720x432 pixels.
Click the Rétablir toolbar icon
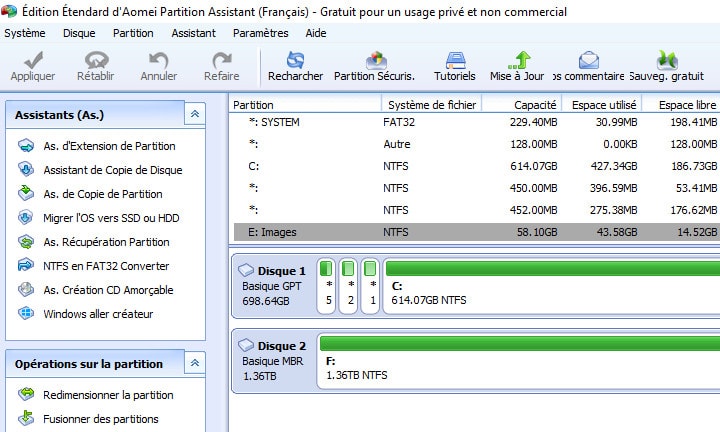96,60
